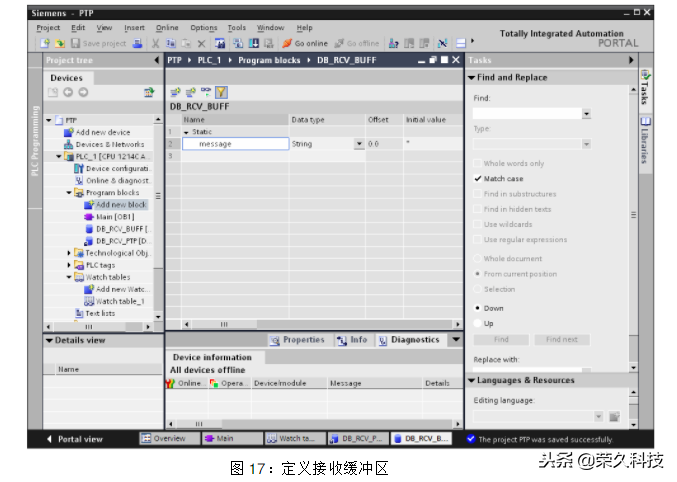Click the Cross-references toolbar icon
The width and height of the screenshot is (677, 482).
tap(443, 43)
